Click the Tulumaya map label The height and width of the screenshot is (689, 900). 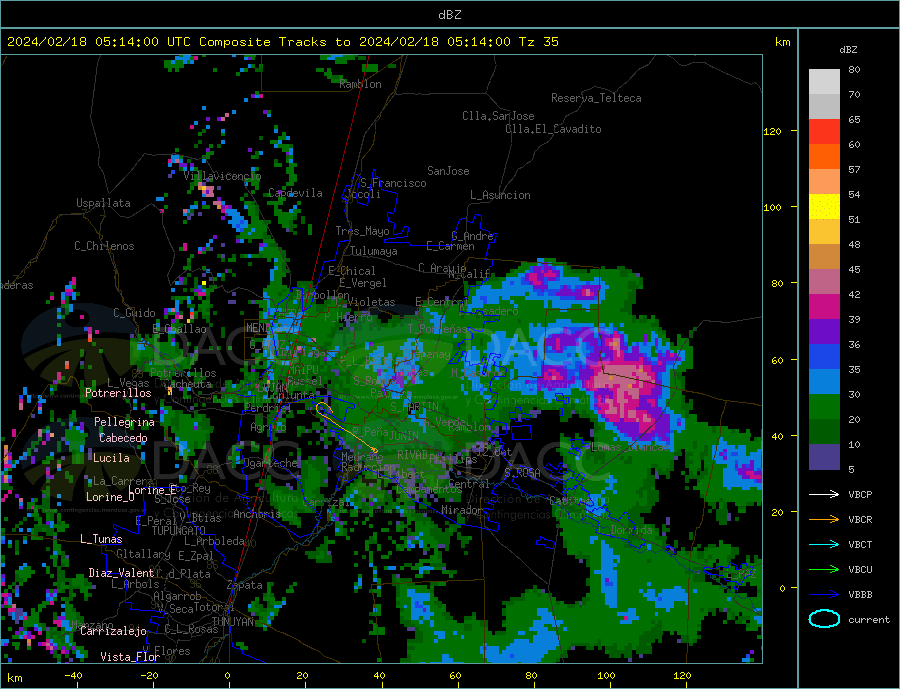click(374, 251)
